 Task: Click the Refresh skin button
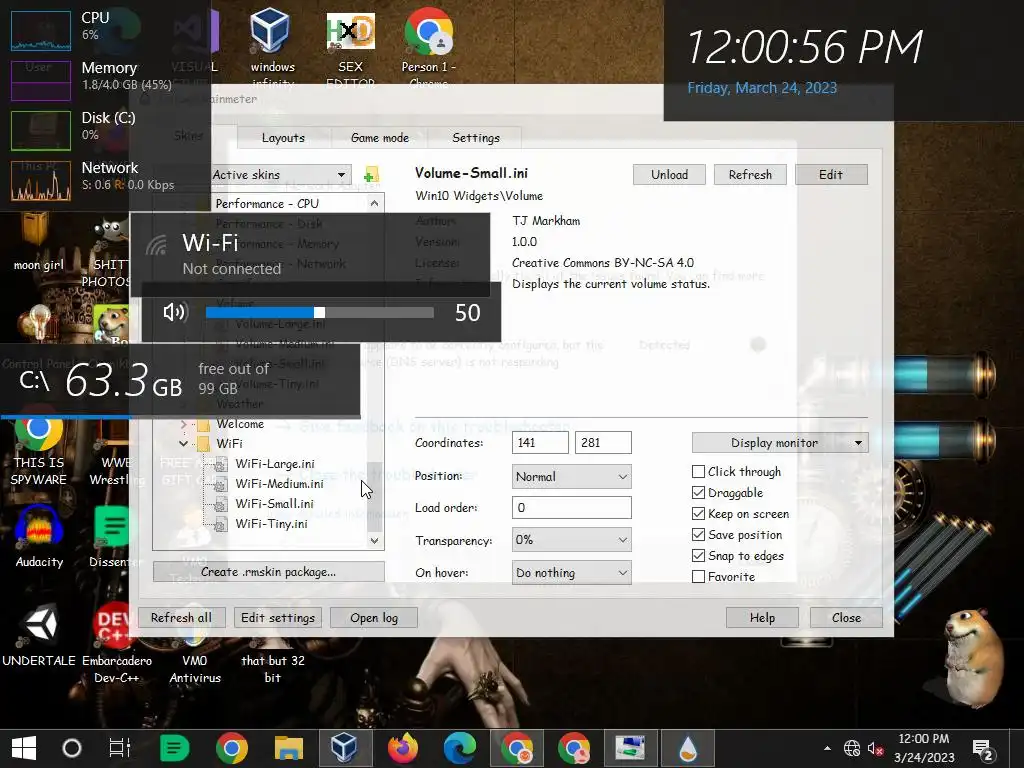click(x=750, y=174)
